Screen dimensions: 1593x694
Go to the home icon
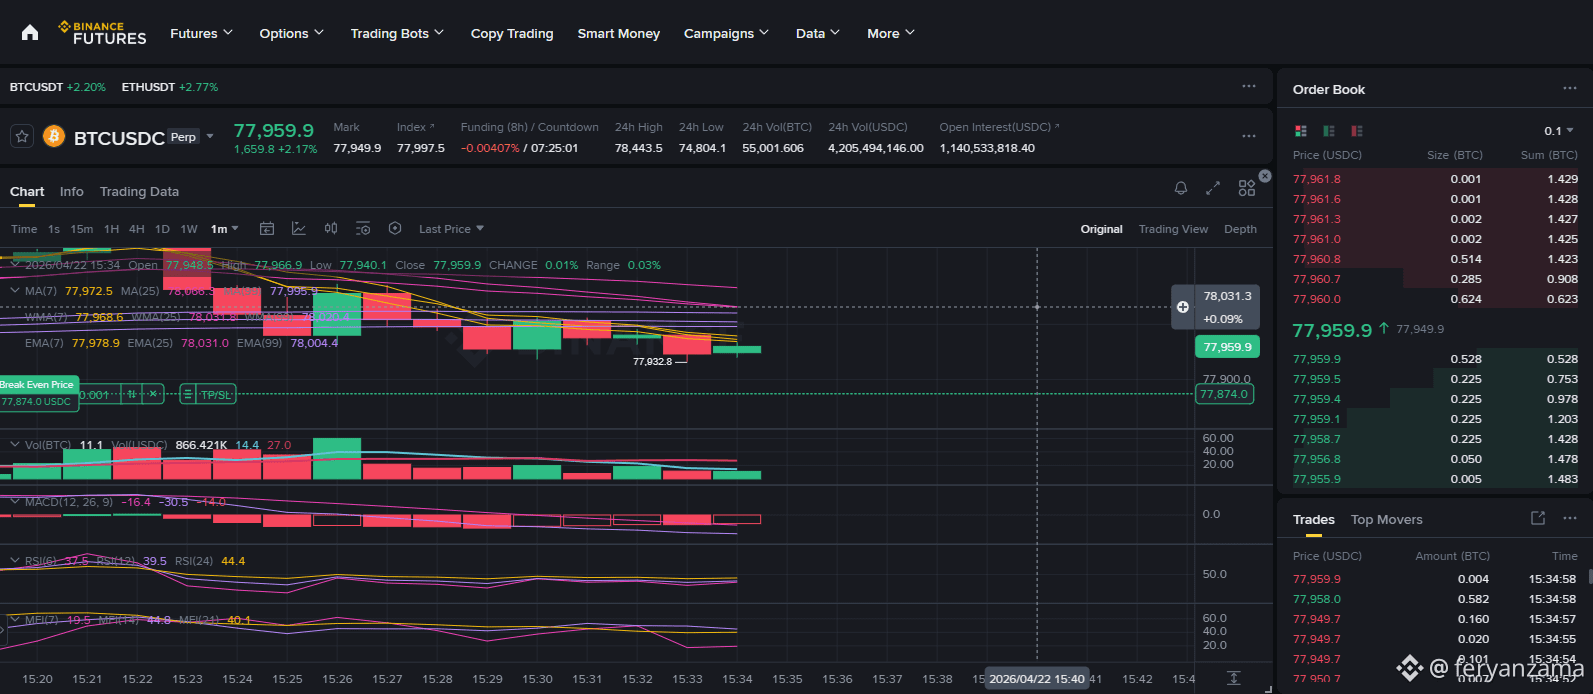(30, 33)
